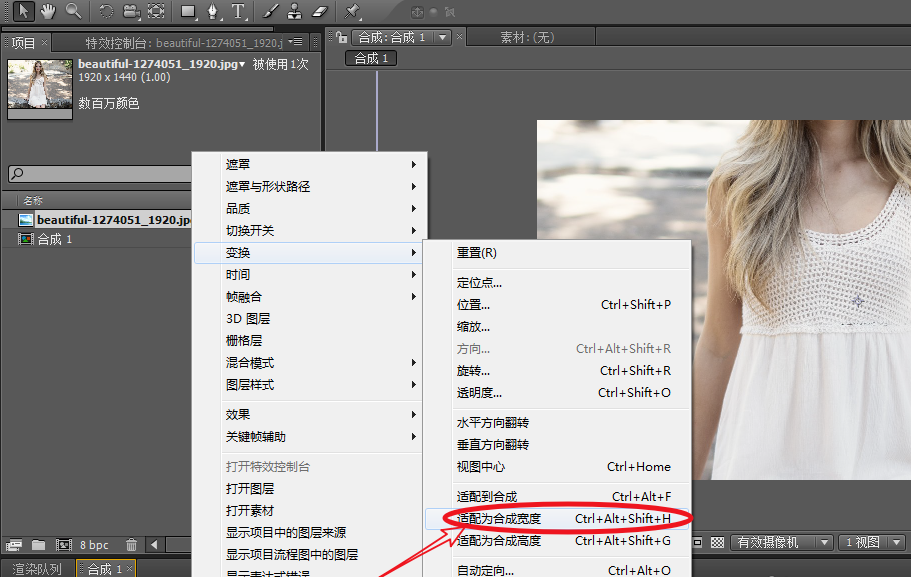Expand the 关键帧辅助 submenu
This screenshot has width=911, height=577.
tap(310, 437)
